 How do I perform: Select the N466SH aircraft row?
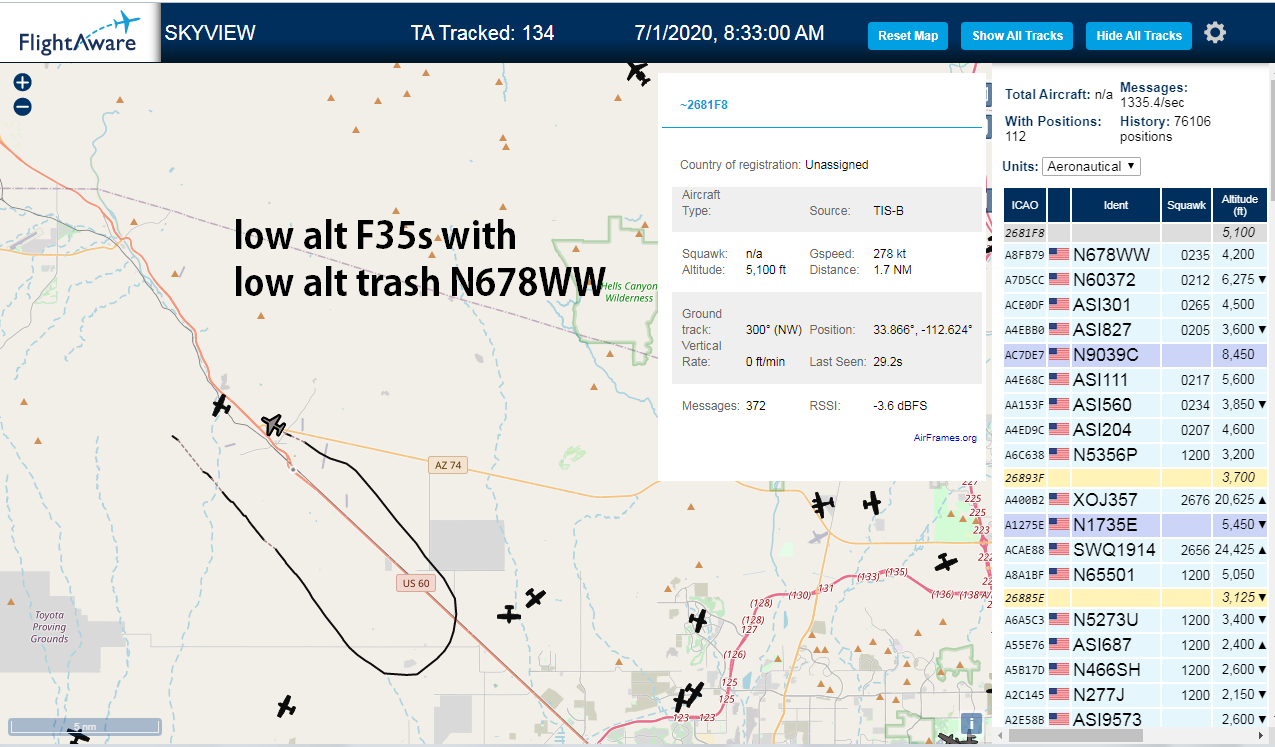[1137, 670]
